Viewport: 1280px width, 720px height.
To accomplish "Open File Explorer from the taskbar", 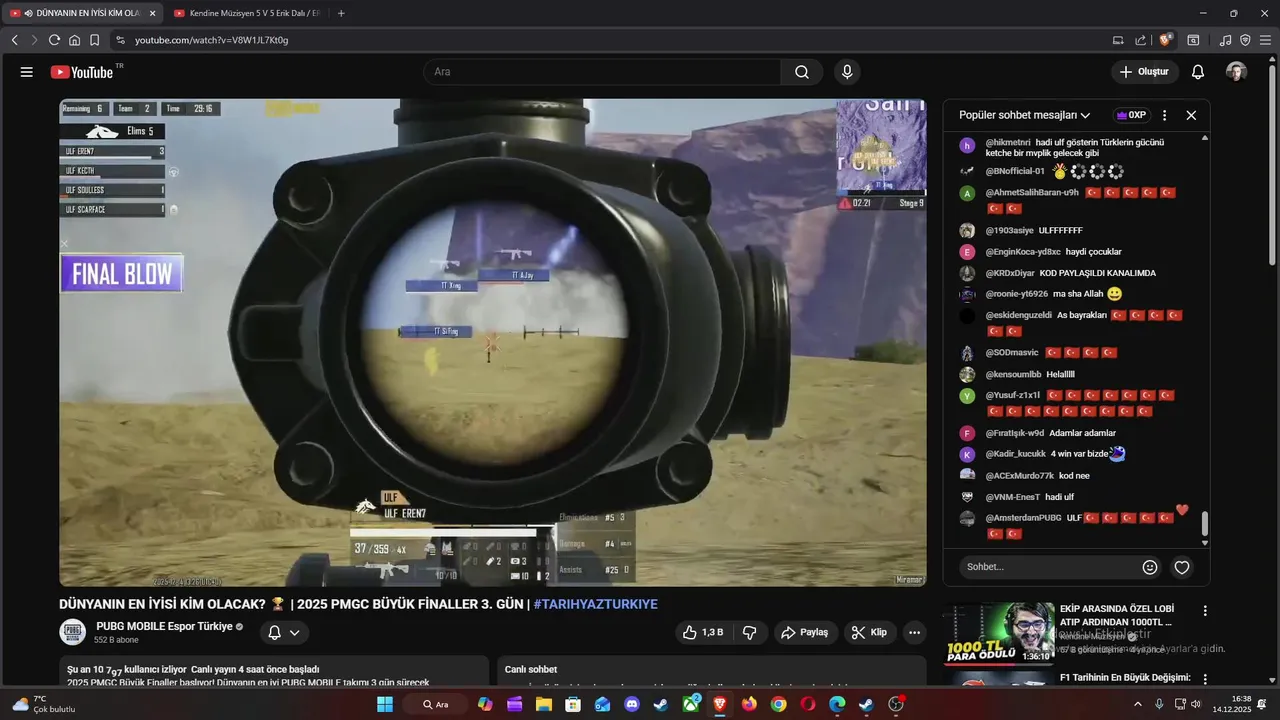I will (x=544, y=704).
